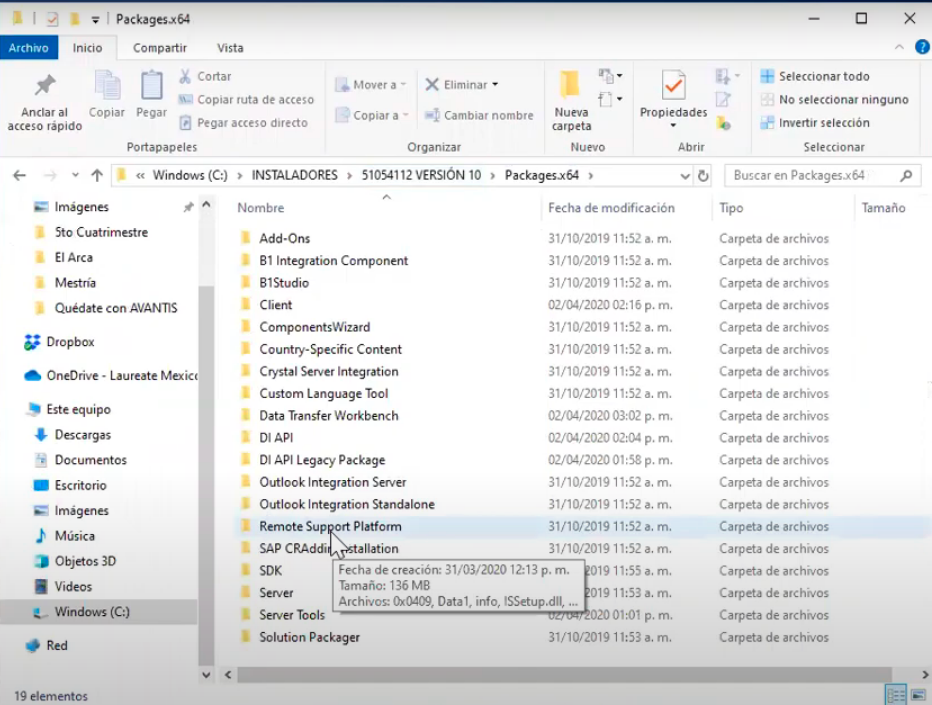The width and height of the screenshot is (932, 705).
Task: Refresh the folder view
Action: [x=703, y=176]
